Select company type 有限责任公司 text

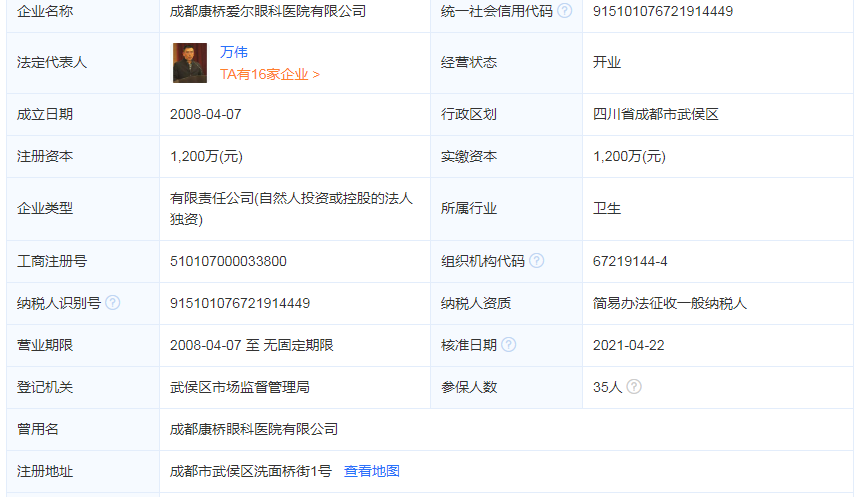pos(291,209)
